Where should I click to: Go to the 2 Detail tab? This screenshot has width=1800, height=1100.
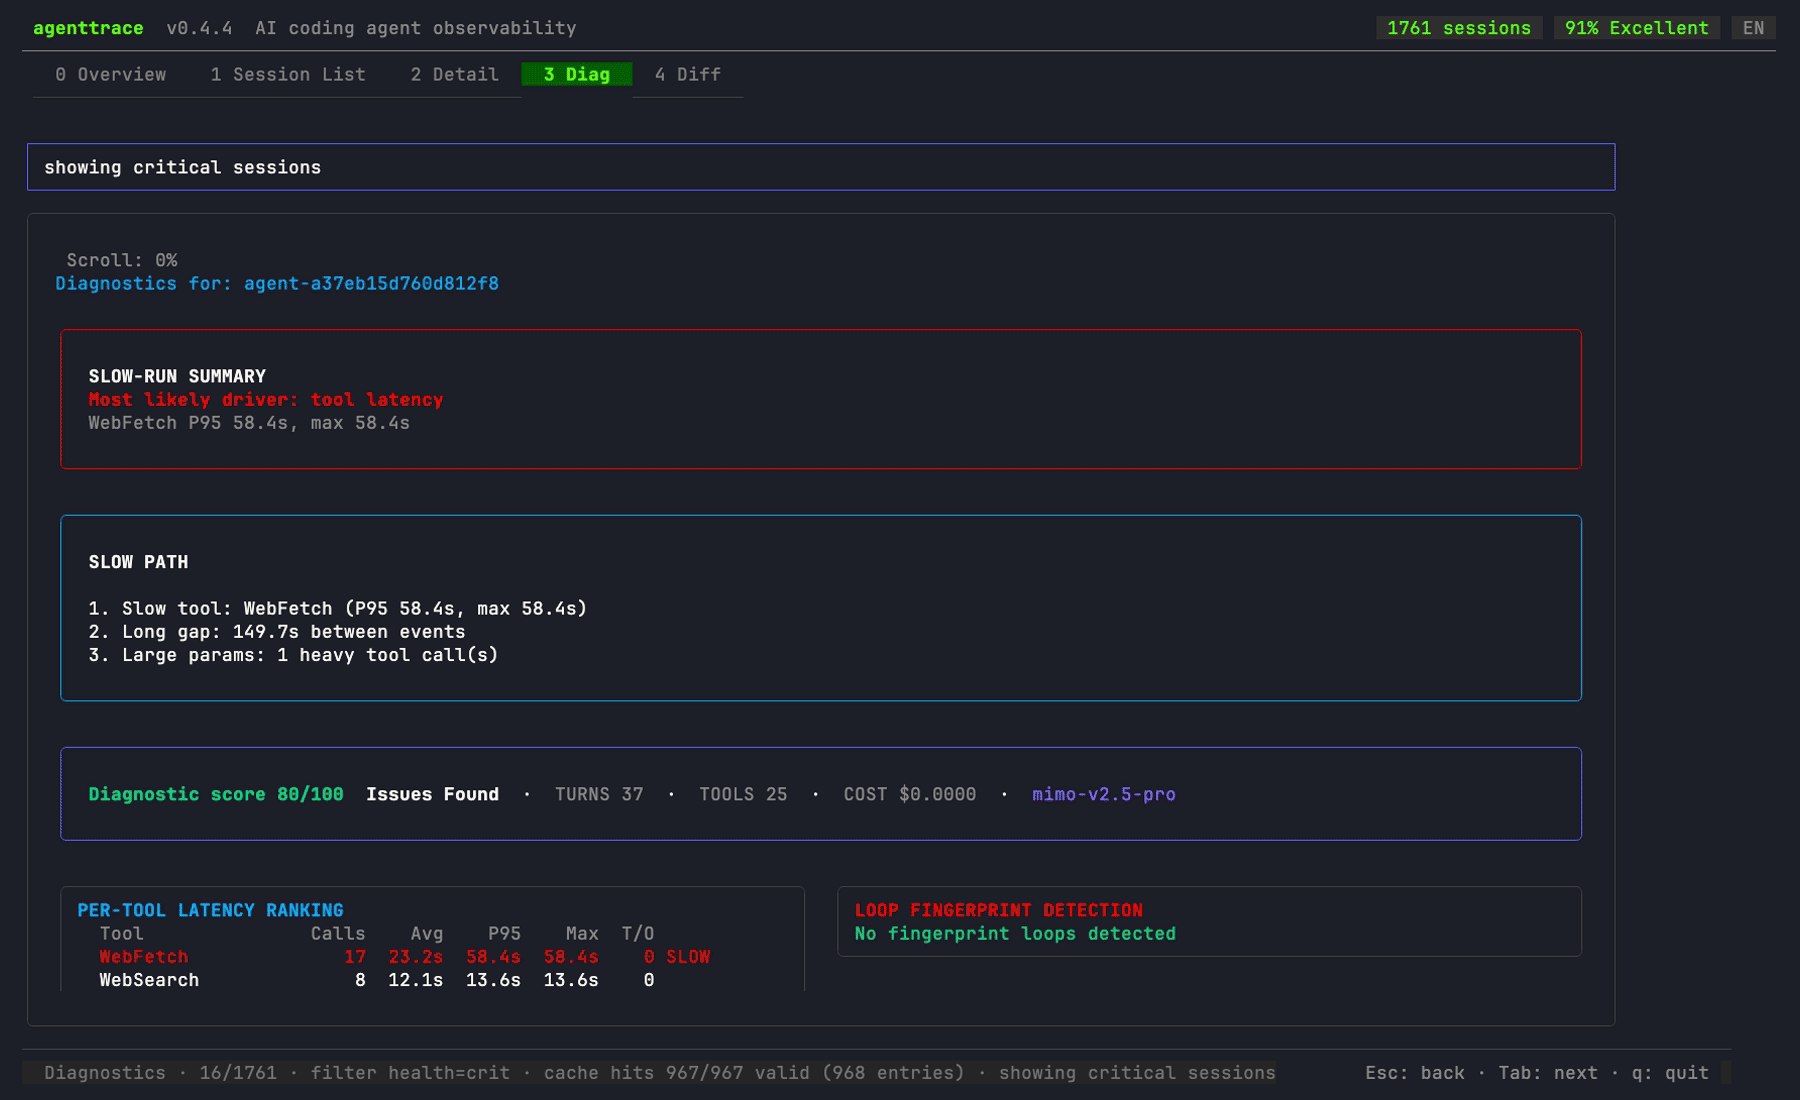click(x=454, y=75)
